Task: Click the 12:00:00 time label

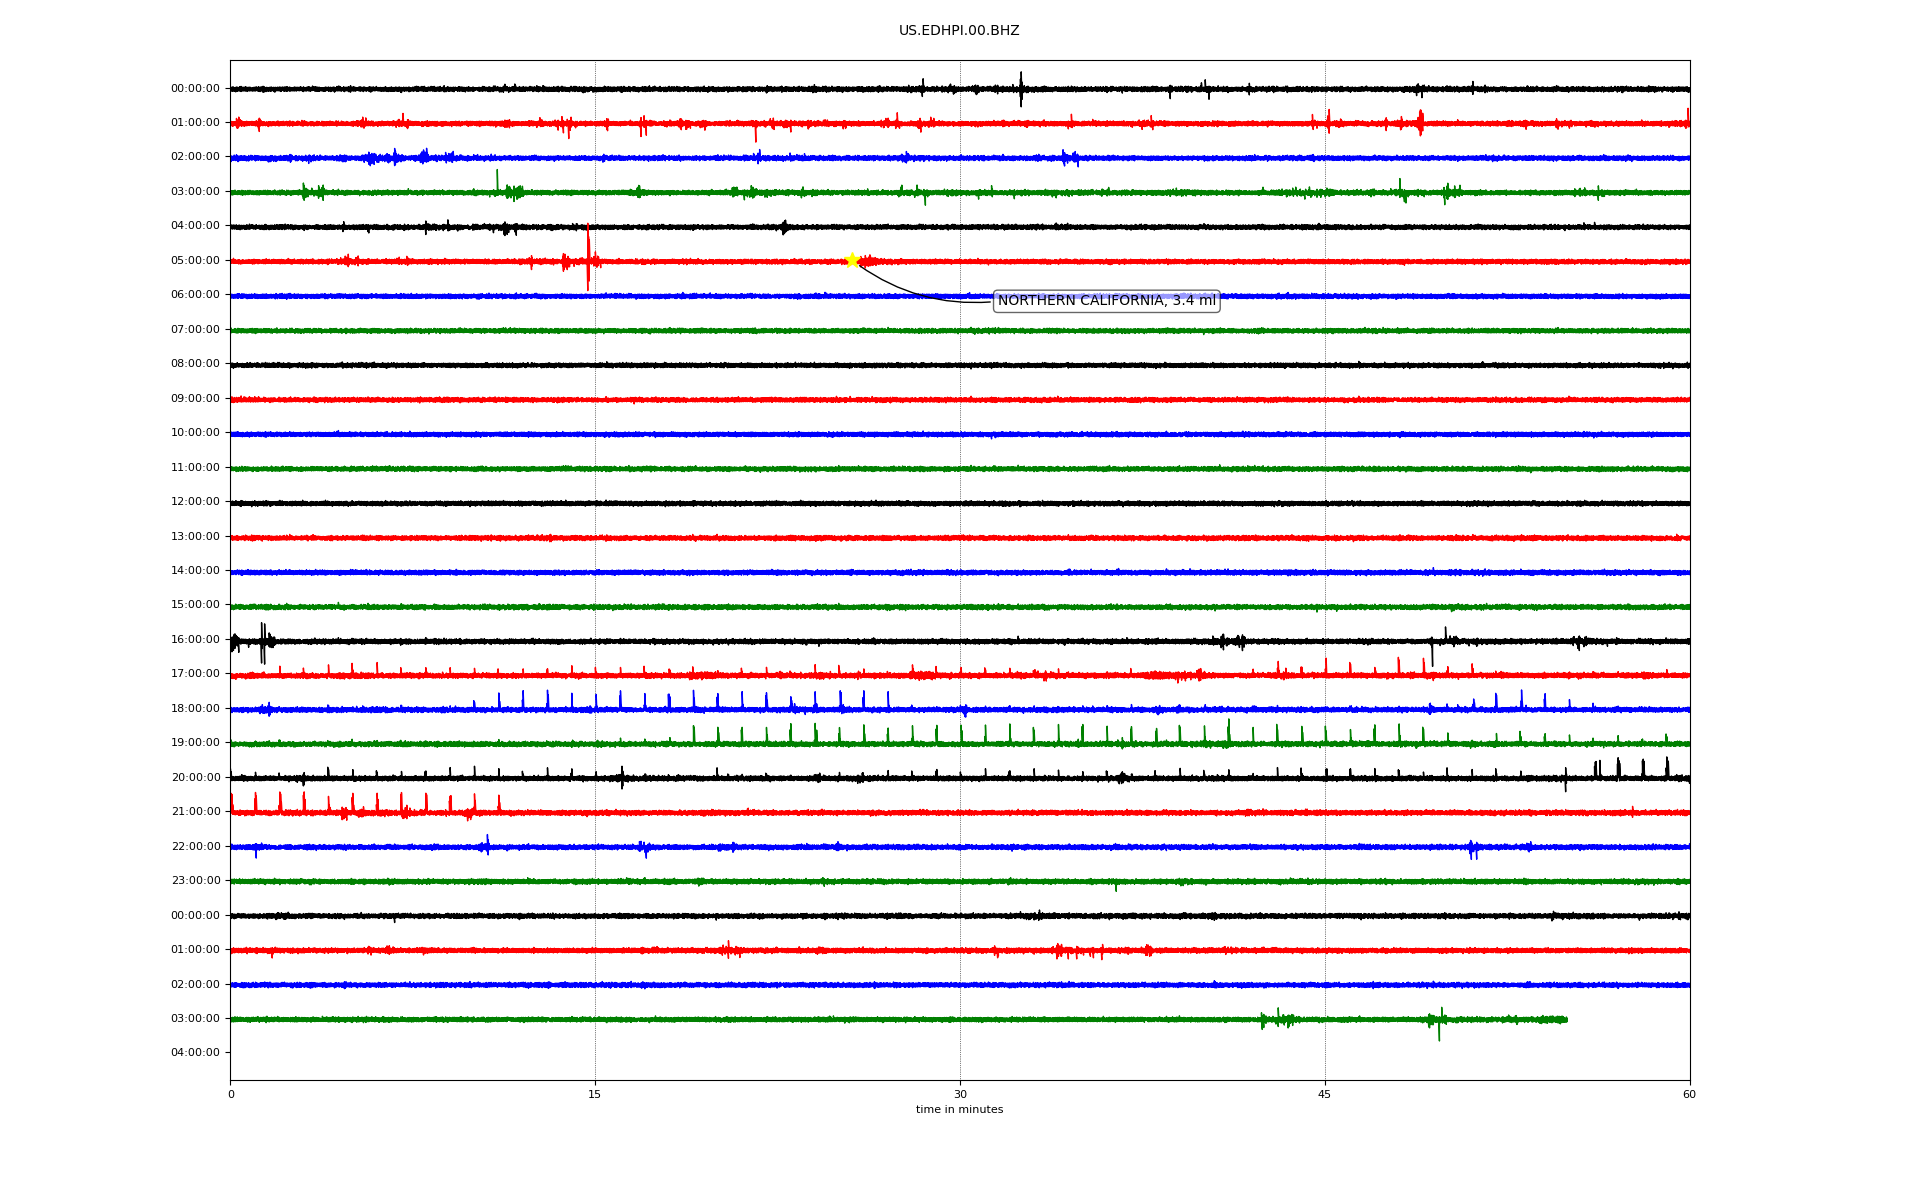Action: (x=195, y=502)
